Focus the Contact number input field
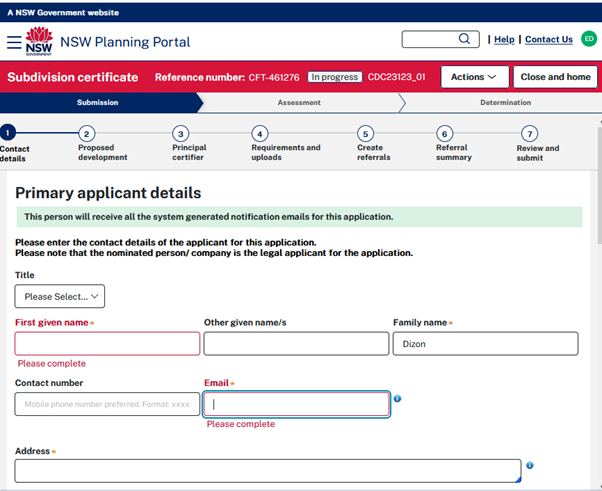 (x=107, y=404)
